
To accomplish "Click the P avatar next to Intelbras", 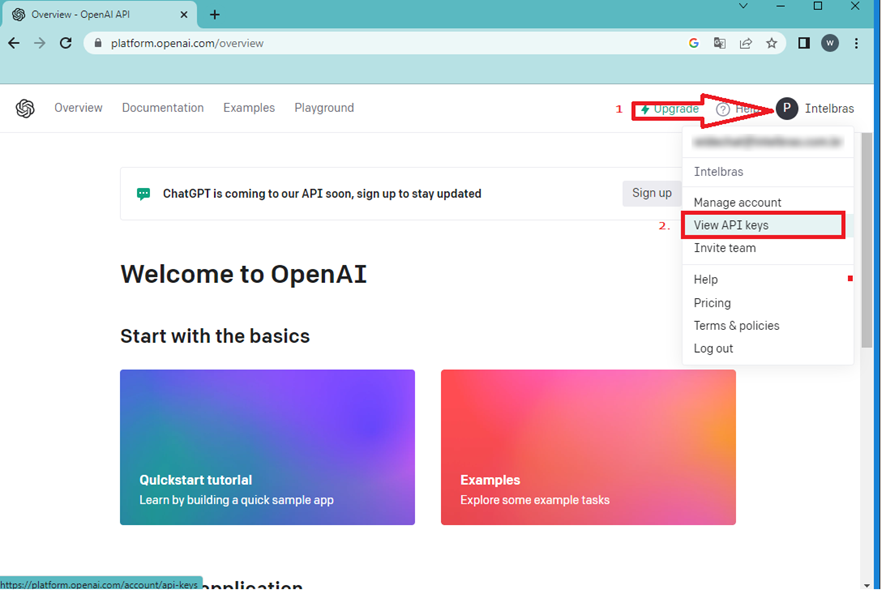I will pos(787,109).
